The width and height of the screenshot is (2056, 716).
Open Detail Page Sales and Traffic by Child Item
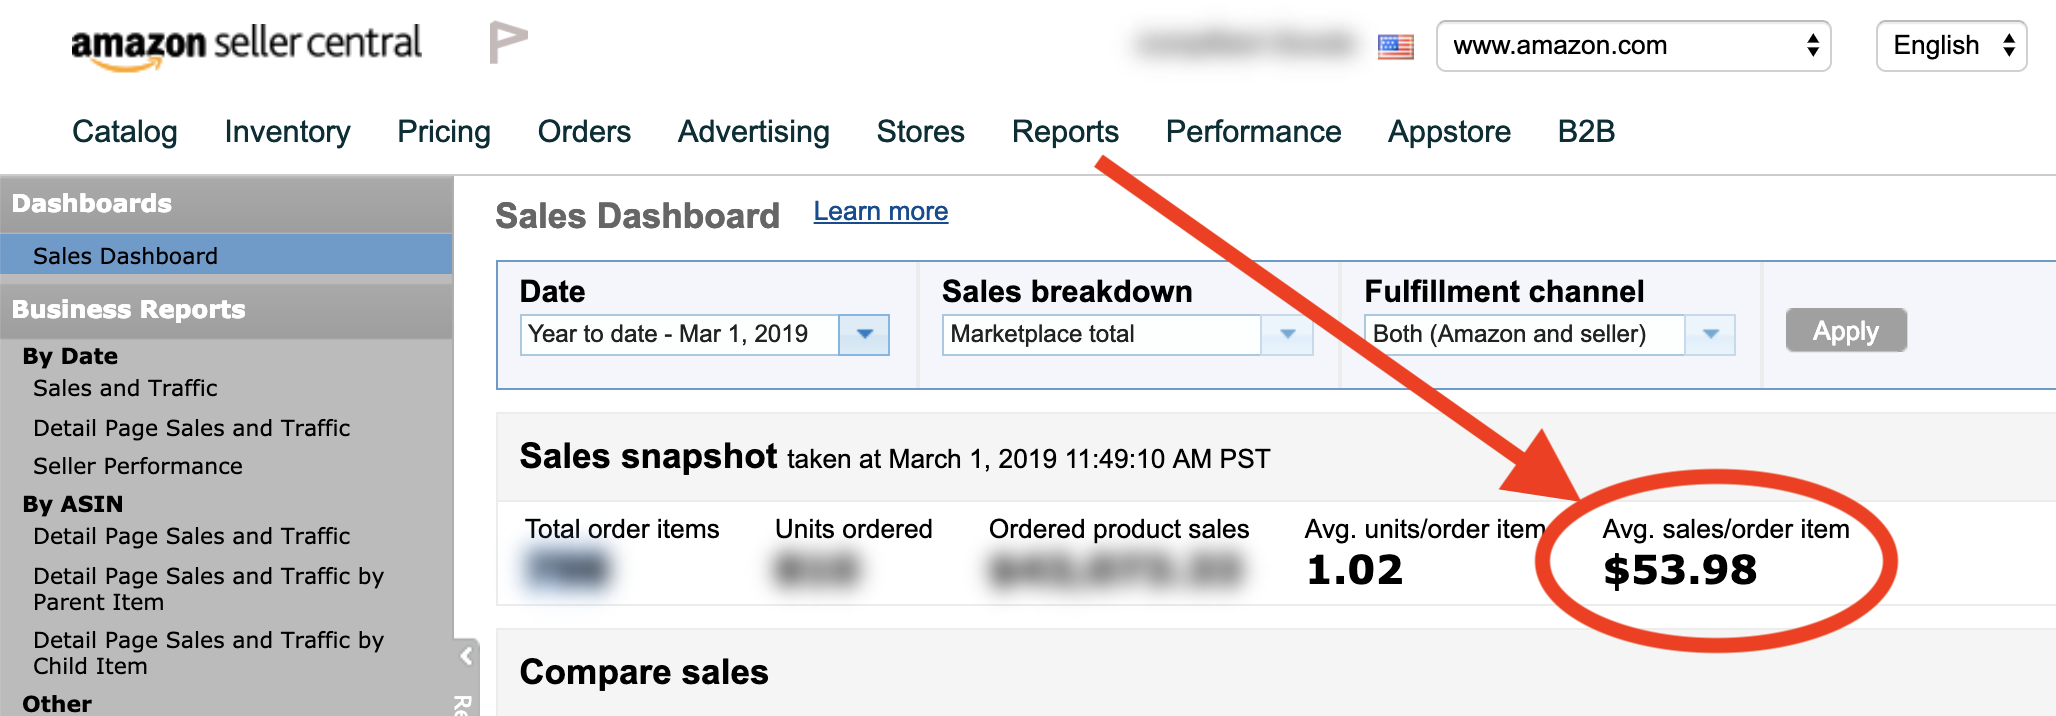pyautogui.click(x=208, y=653)
